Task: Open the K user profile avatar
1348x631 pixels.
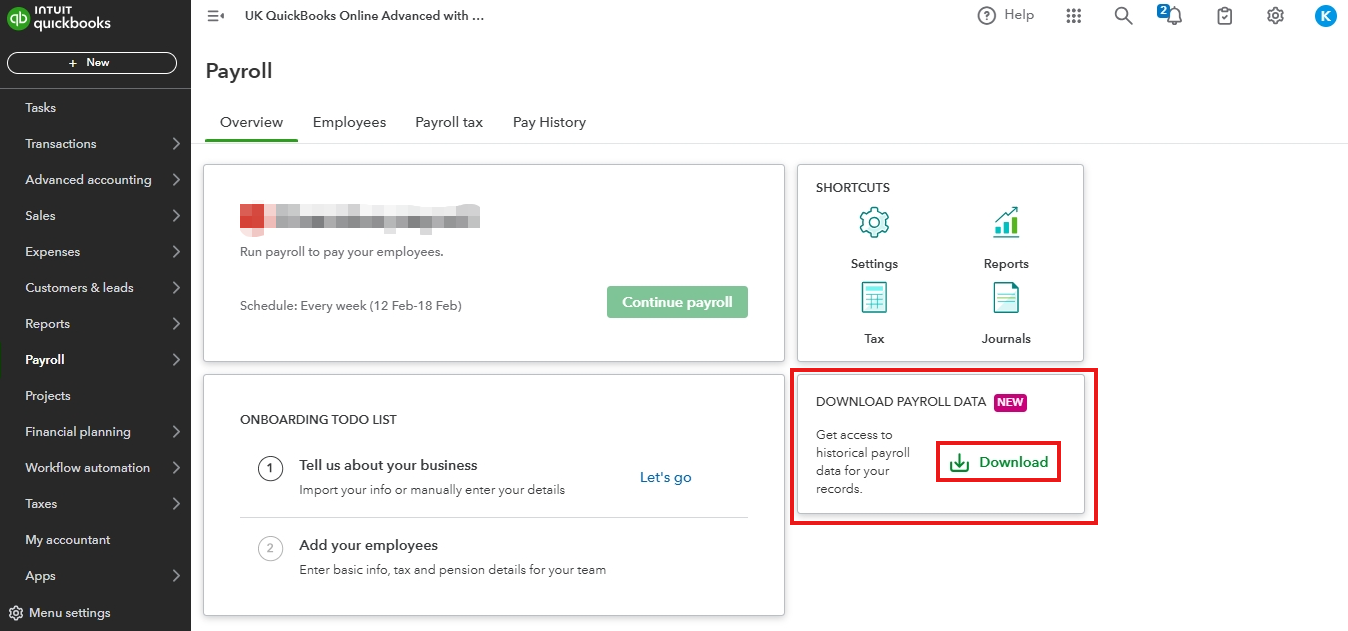Action: click(1325, 16)
